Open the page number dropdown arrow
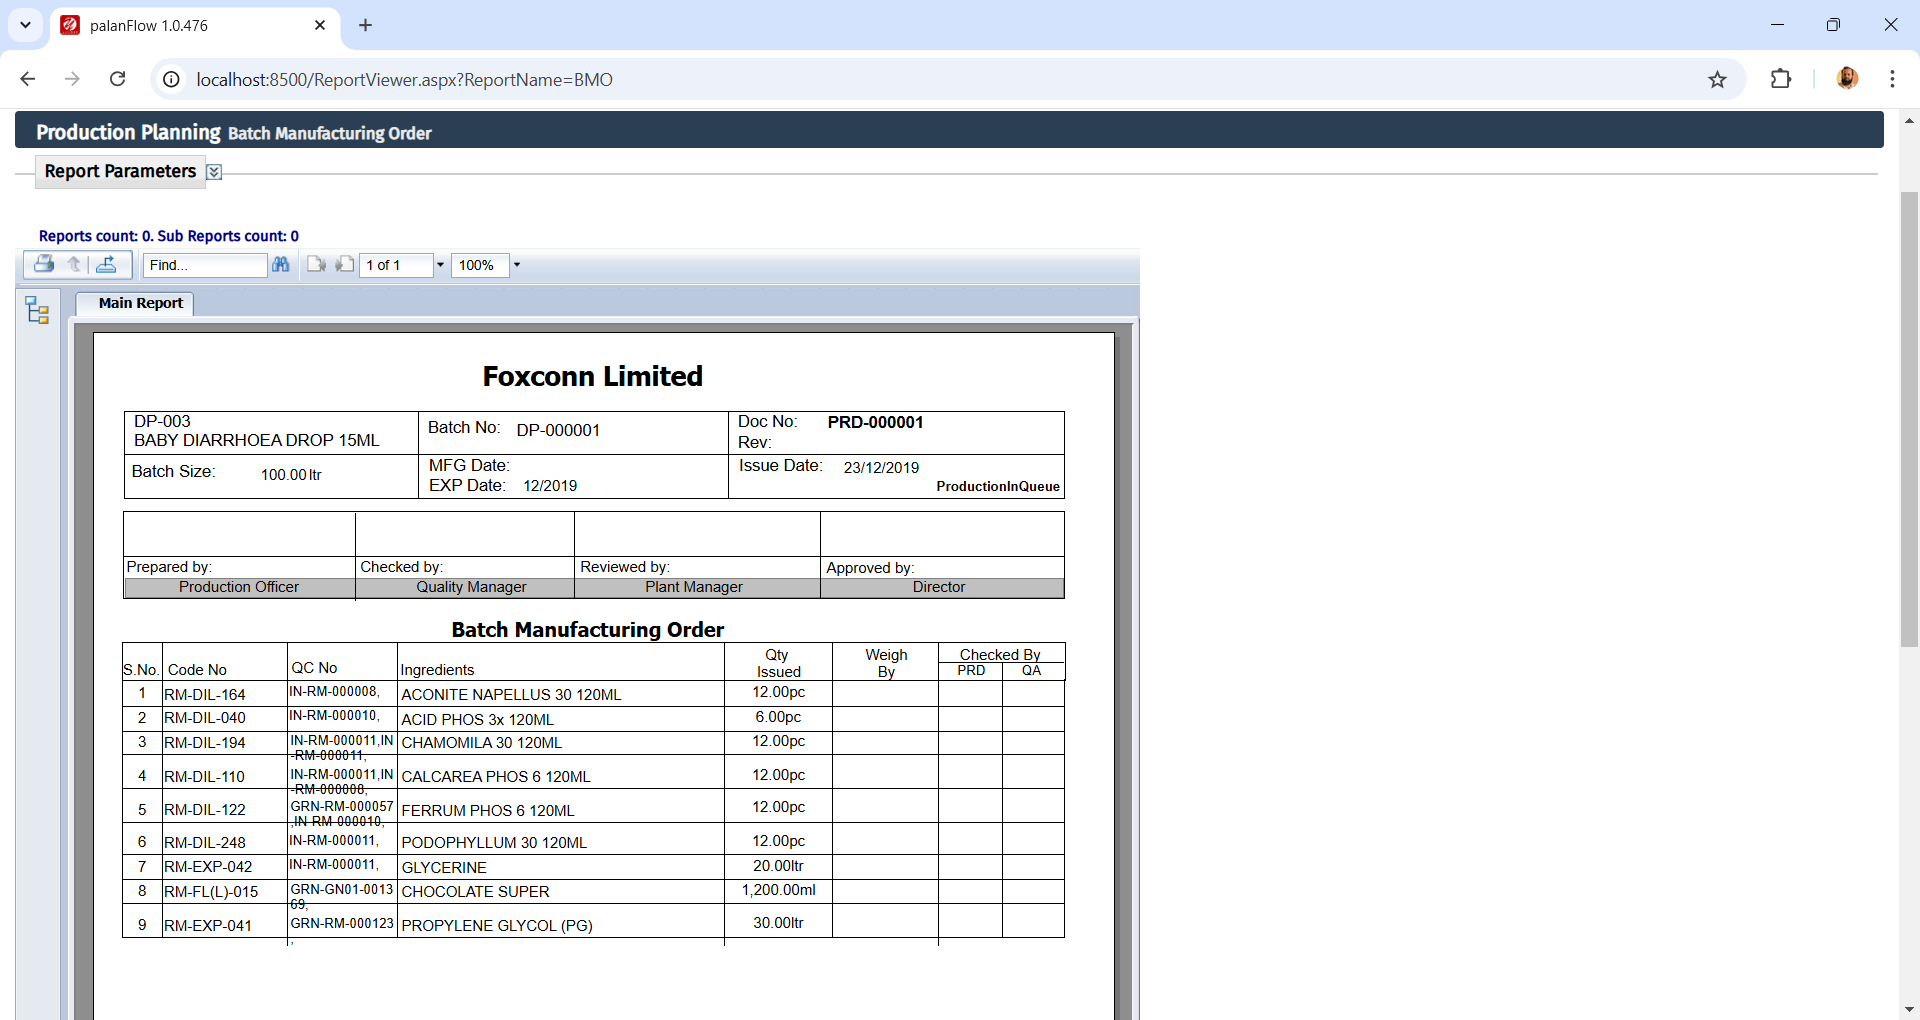The height and width of the screenshot is (1020, 1920). tap(440, 265)
